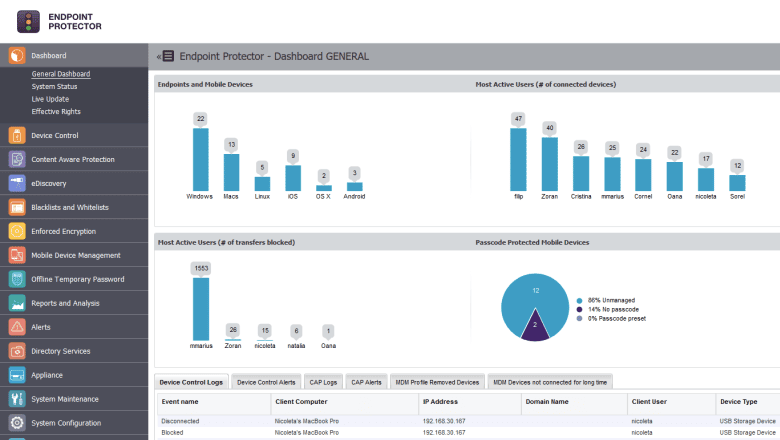Select the eDiscovery icon
The image size is (780, 440).
point(17,183)
